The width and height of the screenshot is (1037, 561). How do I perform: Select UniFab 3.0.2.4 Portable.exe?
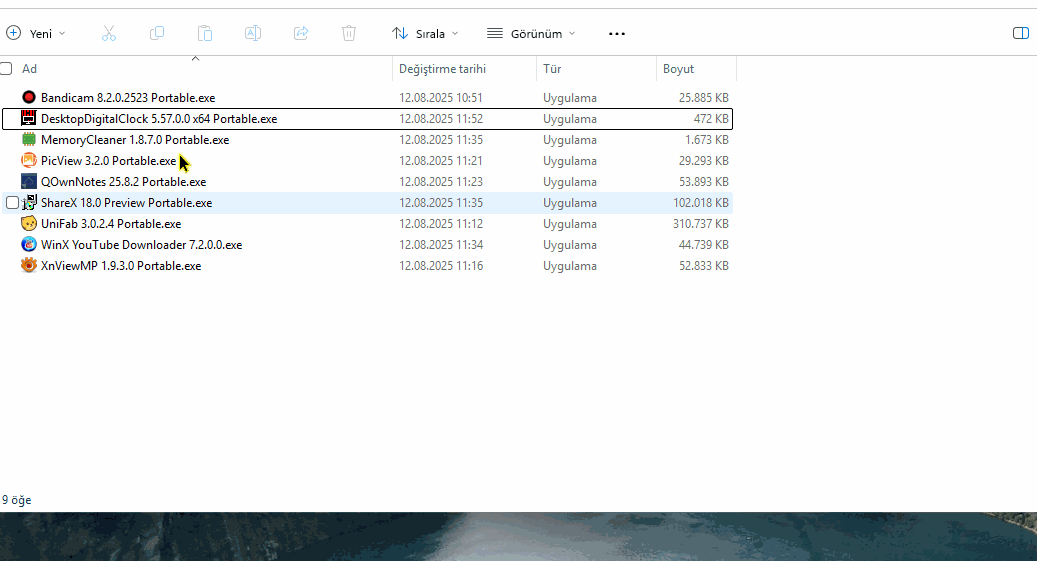pos(111,224)
